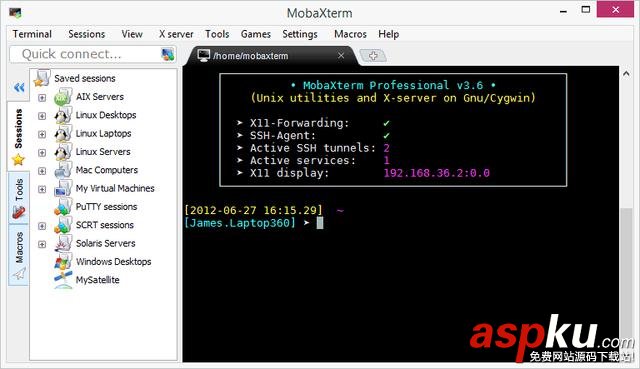
Task: Select the Linux Desktops label
Action: (106, 115)
